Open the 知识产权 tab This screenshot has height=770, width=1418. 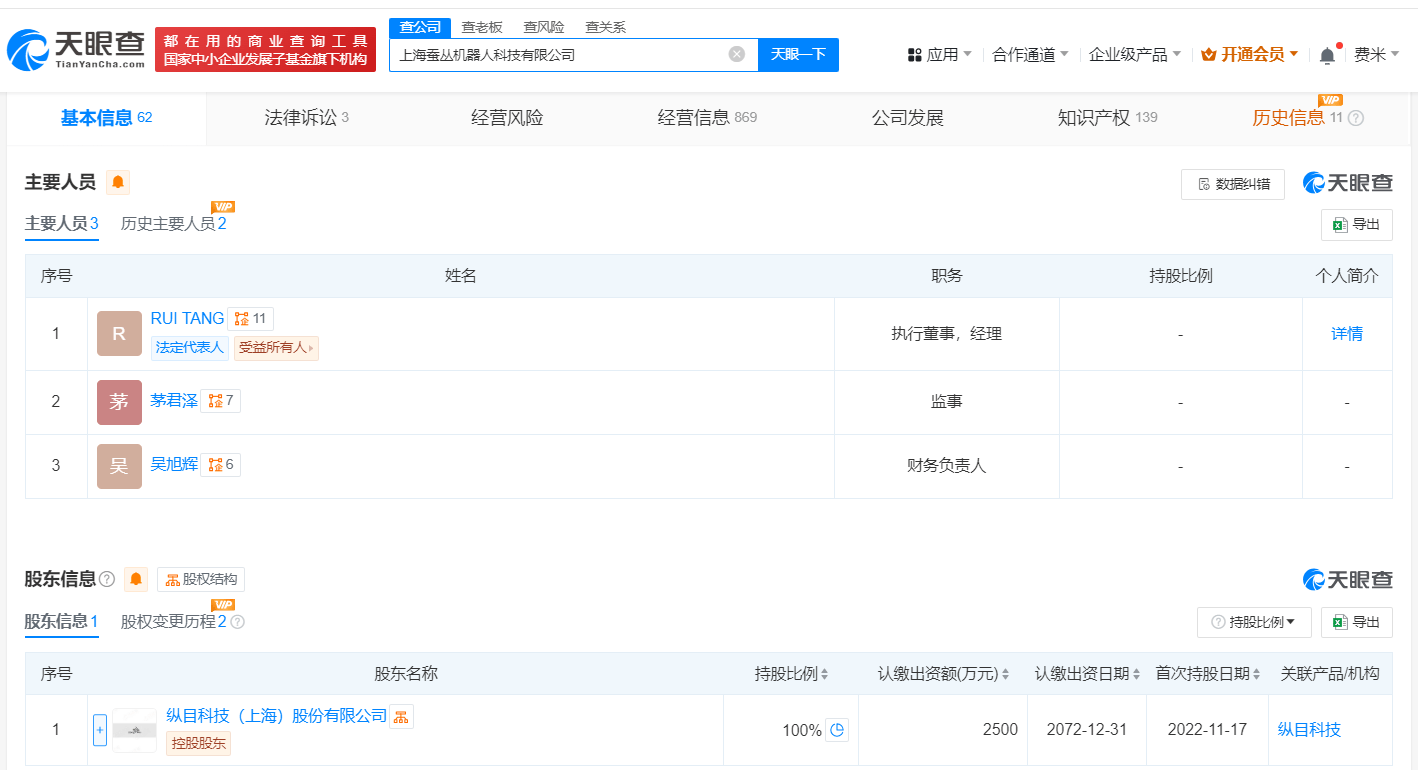point(1108,118)
